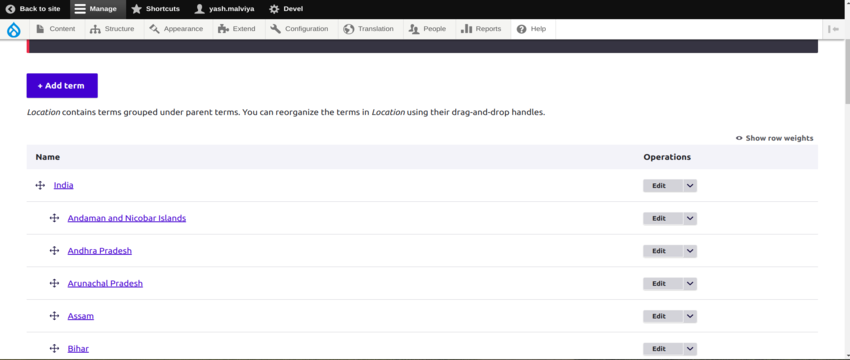Click the drag handle for Andhra Pradesh
This screenshot has width=850, height=360.
coord(54,250)
